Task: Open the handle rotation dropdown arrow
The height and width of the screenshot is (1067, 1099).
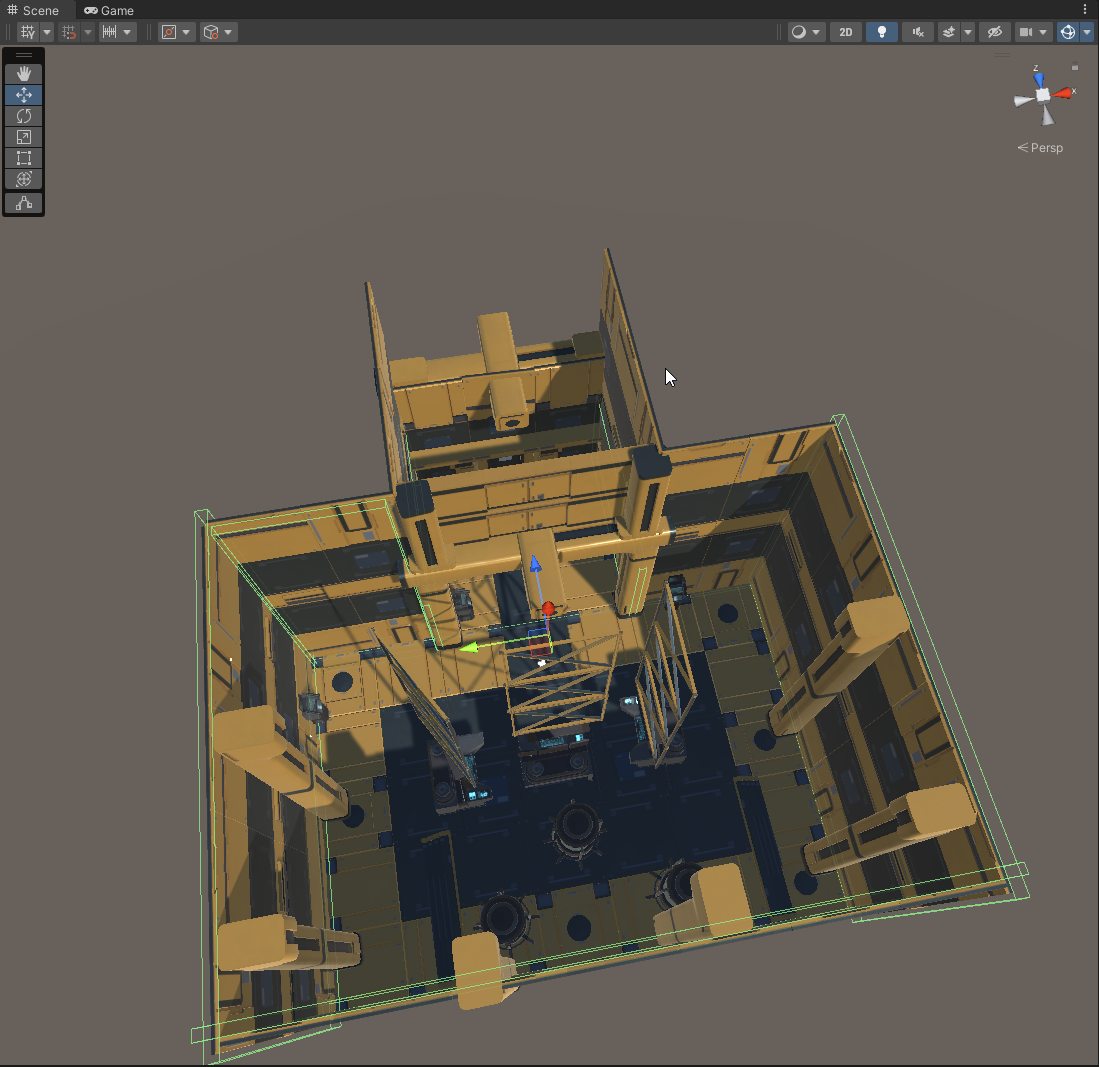Action: pos(228,32)
